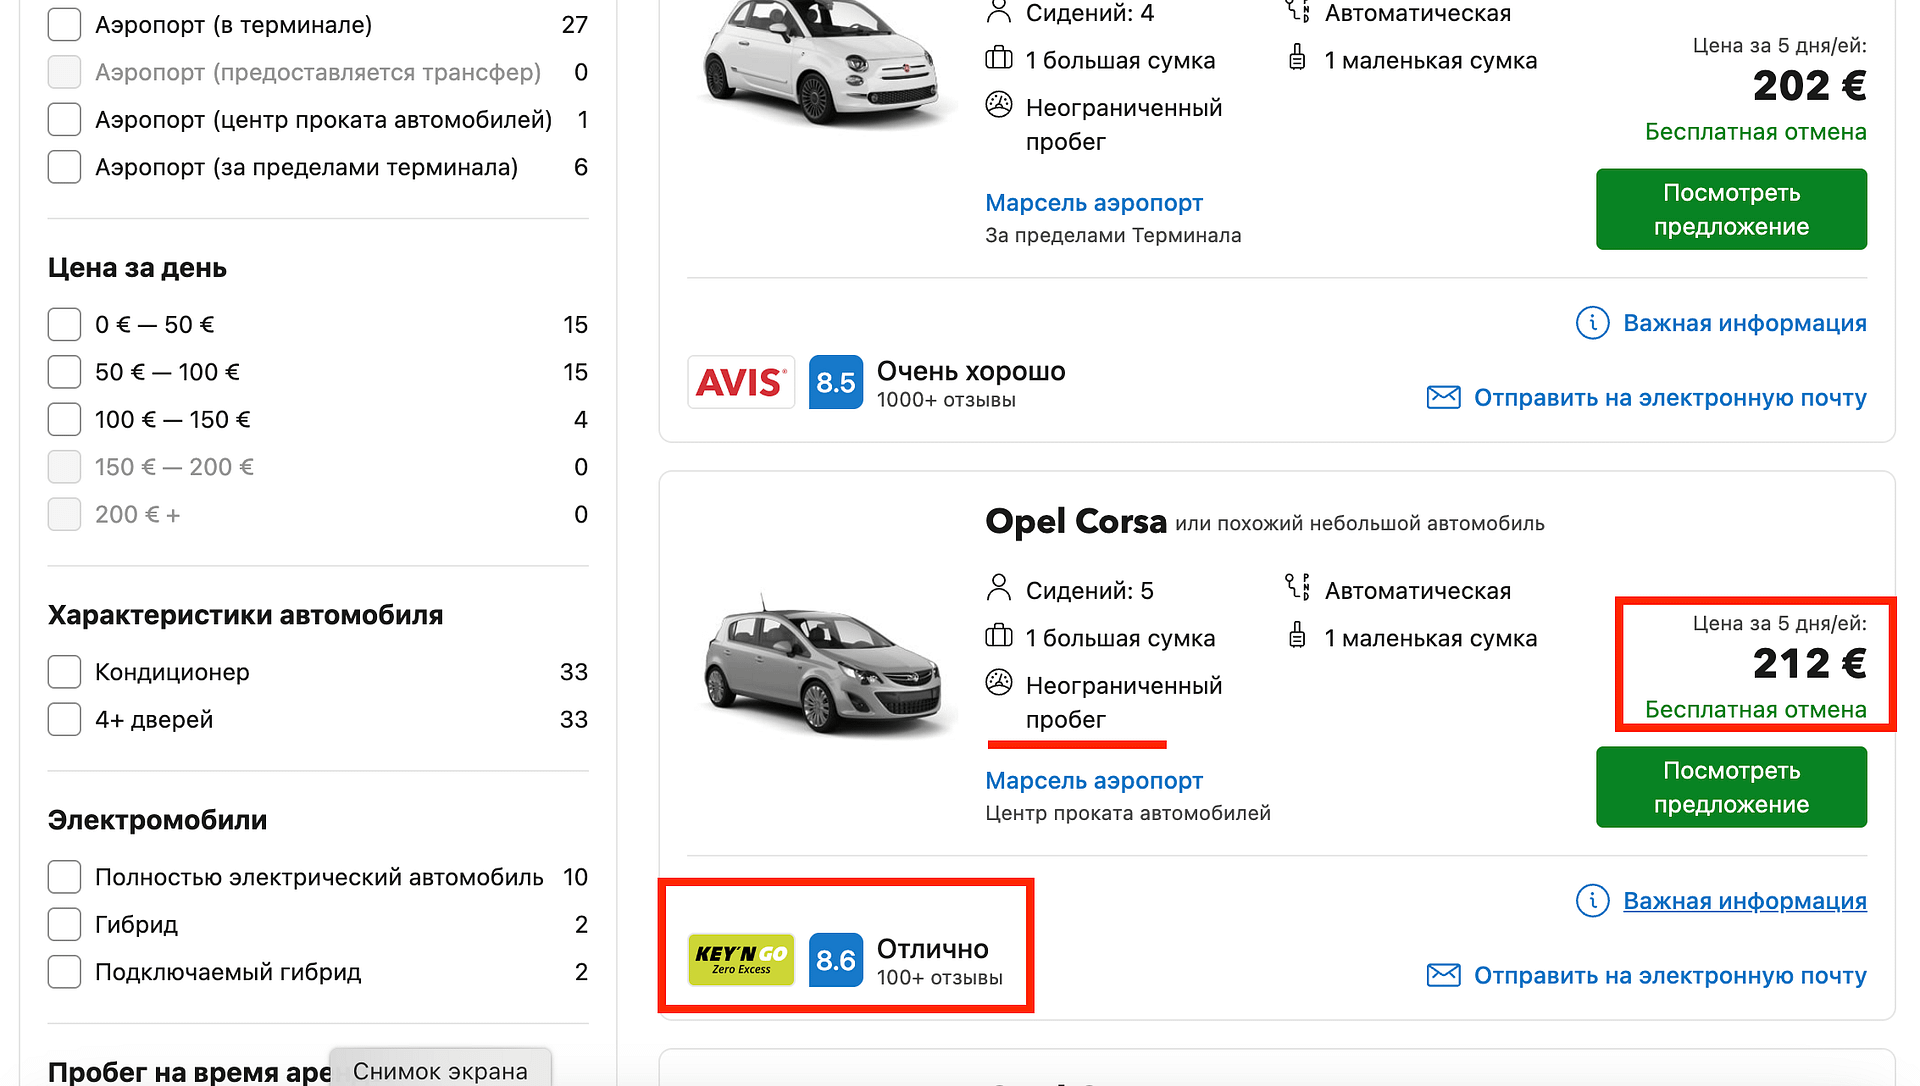The width and height of the screenshot is (1920, 1086).
Task: Click the info icon next to the Avis important information link
Action: click(1592, 323)
